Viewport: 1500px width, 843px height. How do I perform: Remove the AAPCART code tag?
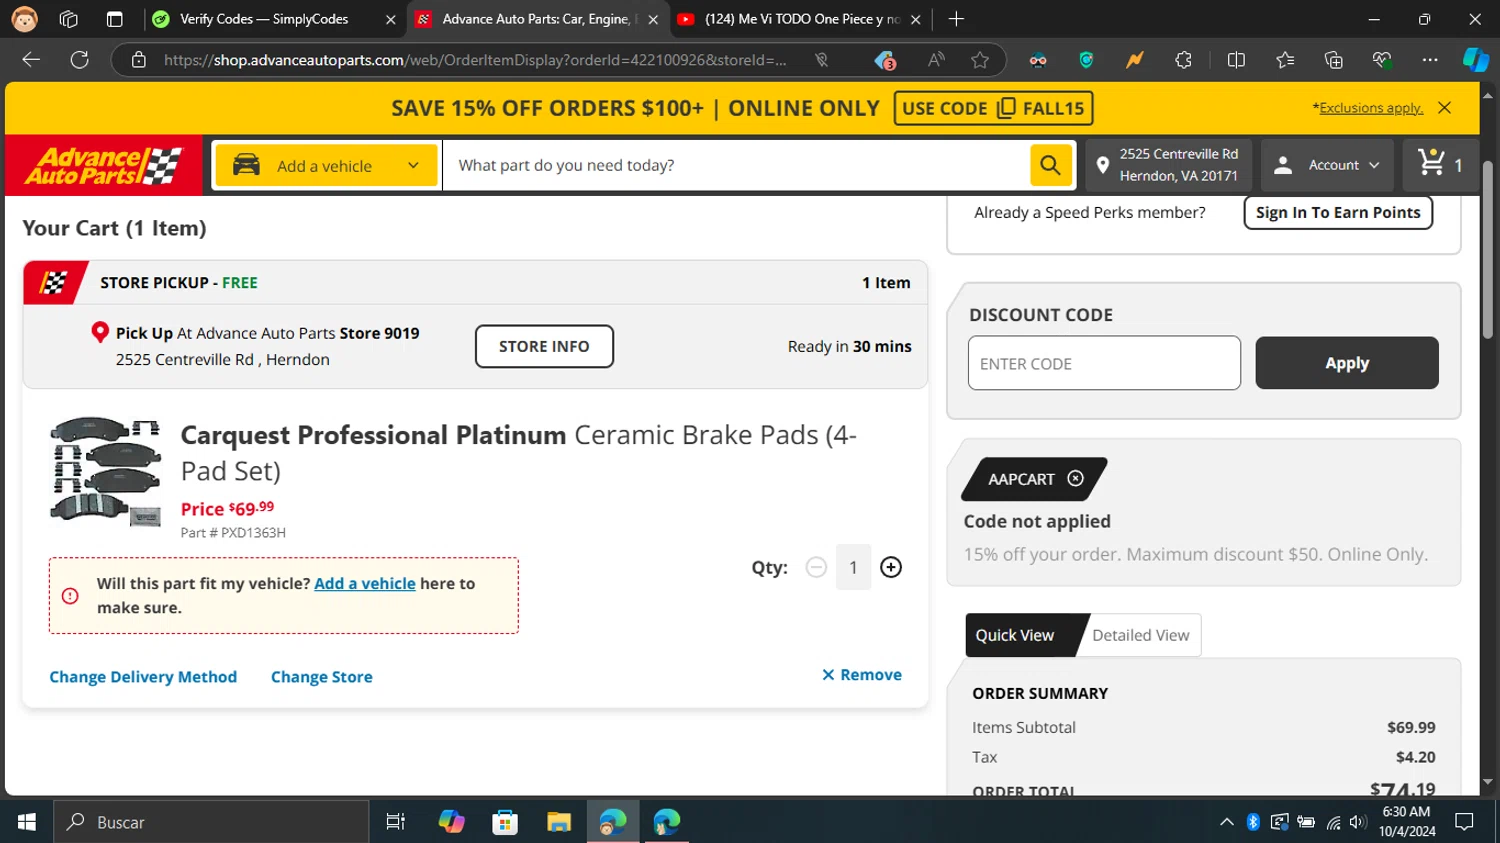click(x=1075, y=479)
